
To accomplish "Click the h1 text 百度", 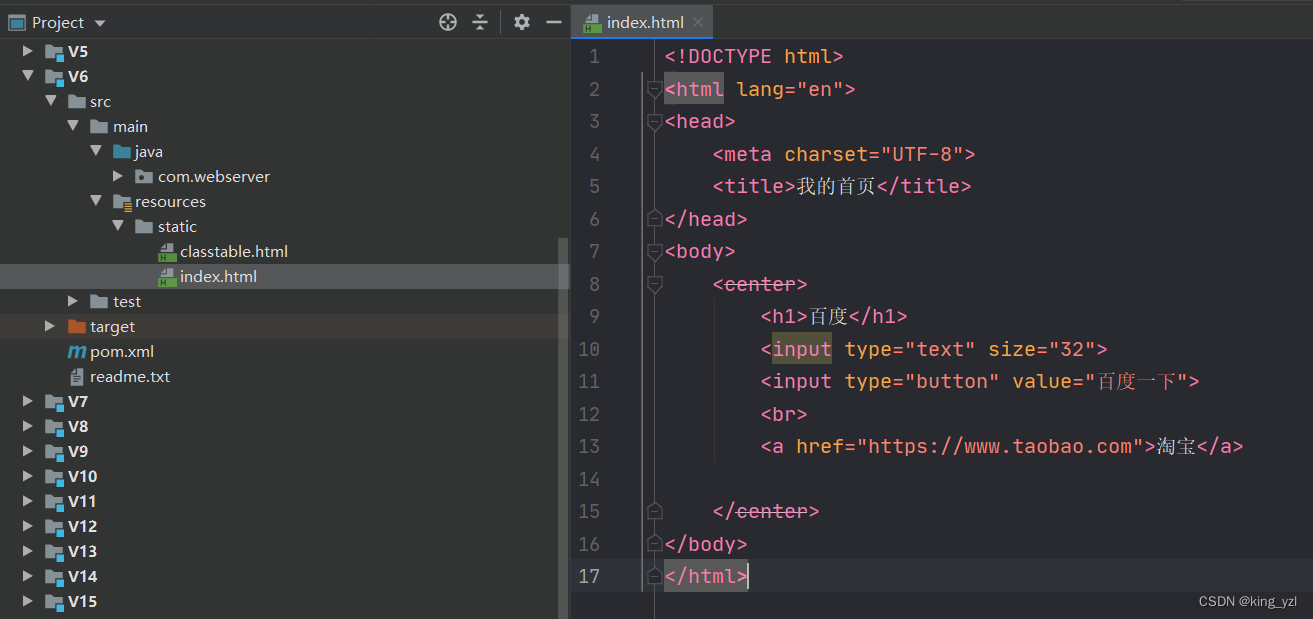I will pos(828,316).
